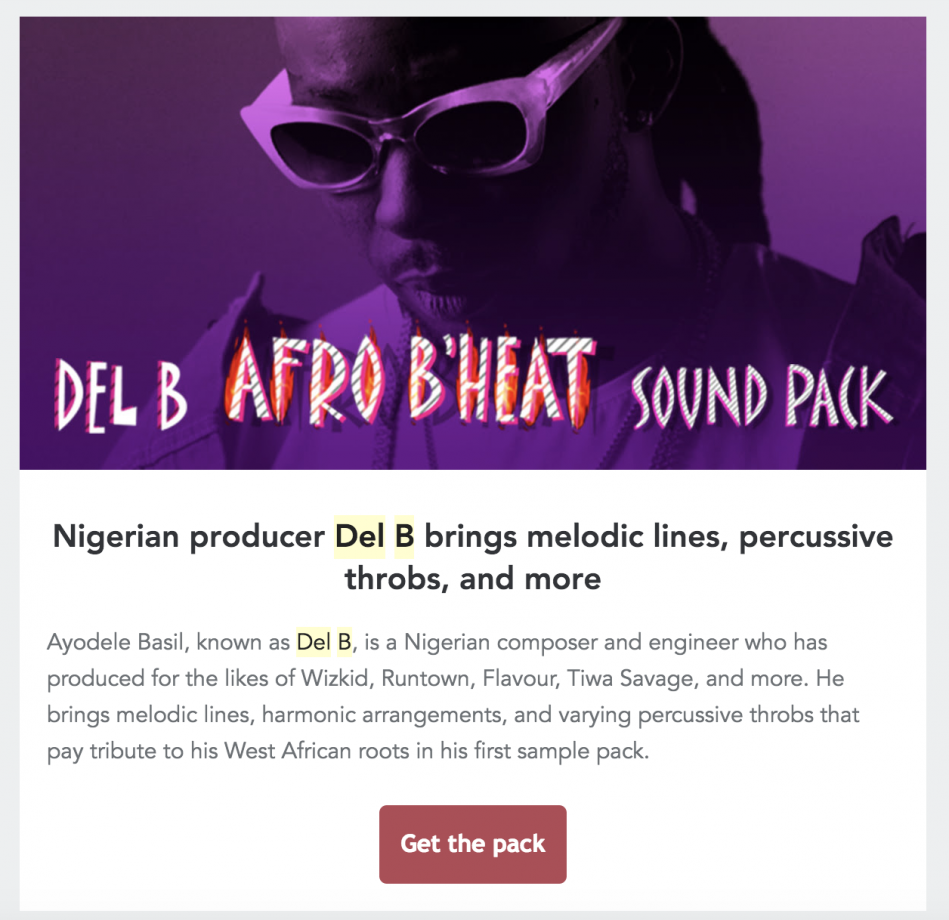Click highlighted Del B in body paragraph
Screen dimensions: 949x920
point(324,641)
